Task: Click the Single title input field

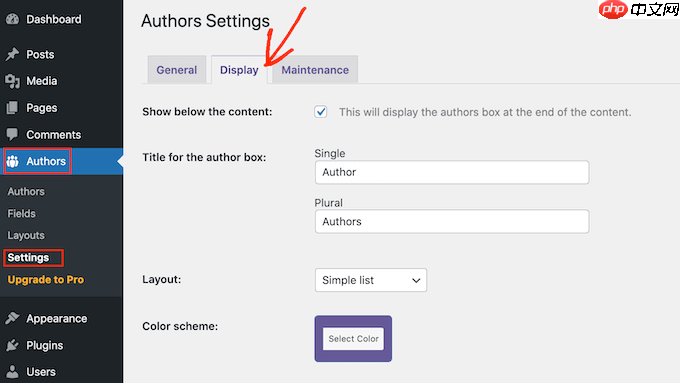Action: pyautogui.click(x=452, y=172)
